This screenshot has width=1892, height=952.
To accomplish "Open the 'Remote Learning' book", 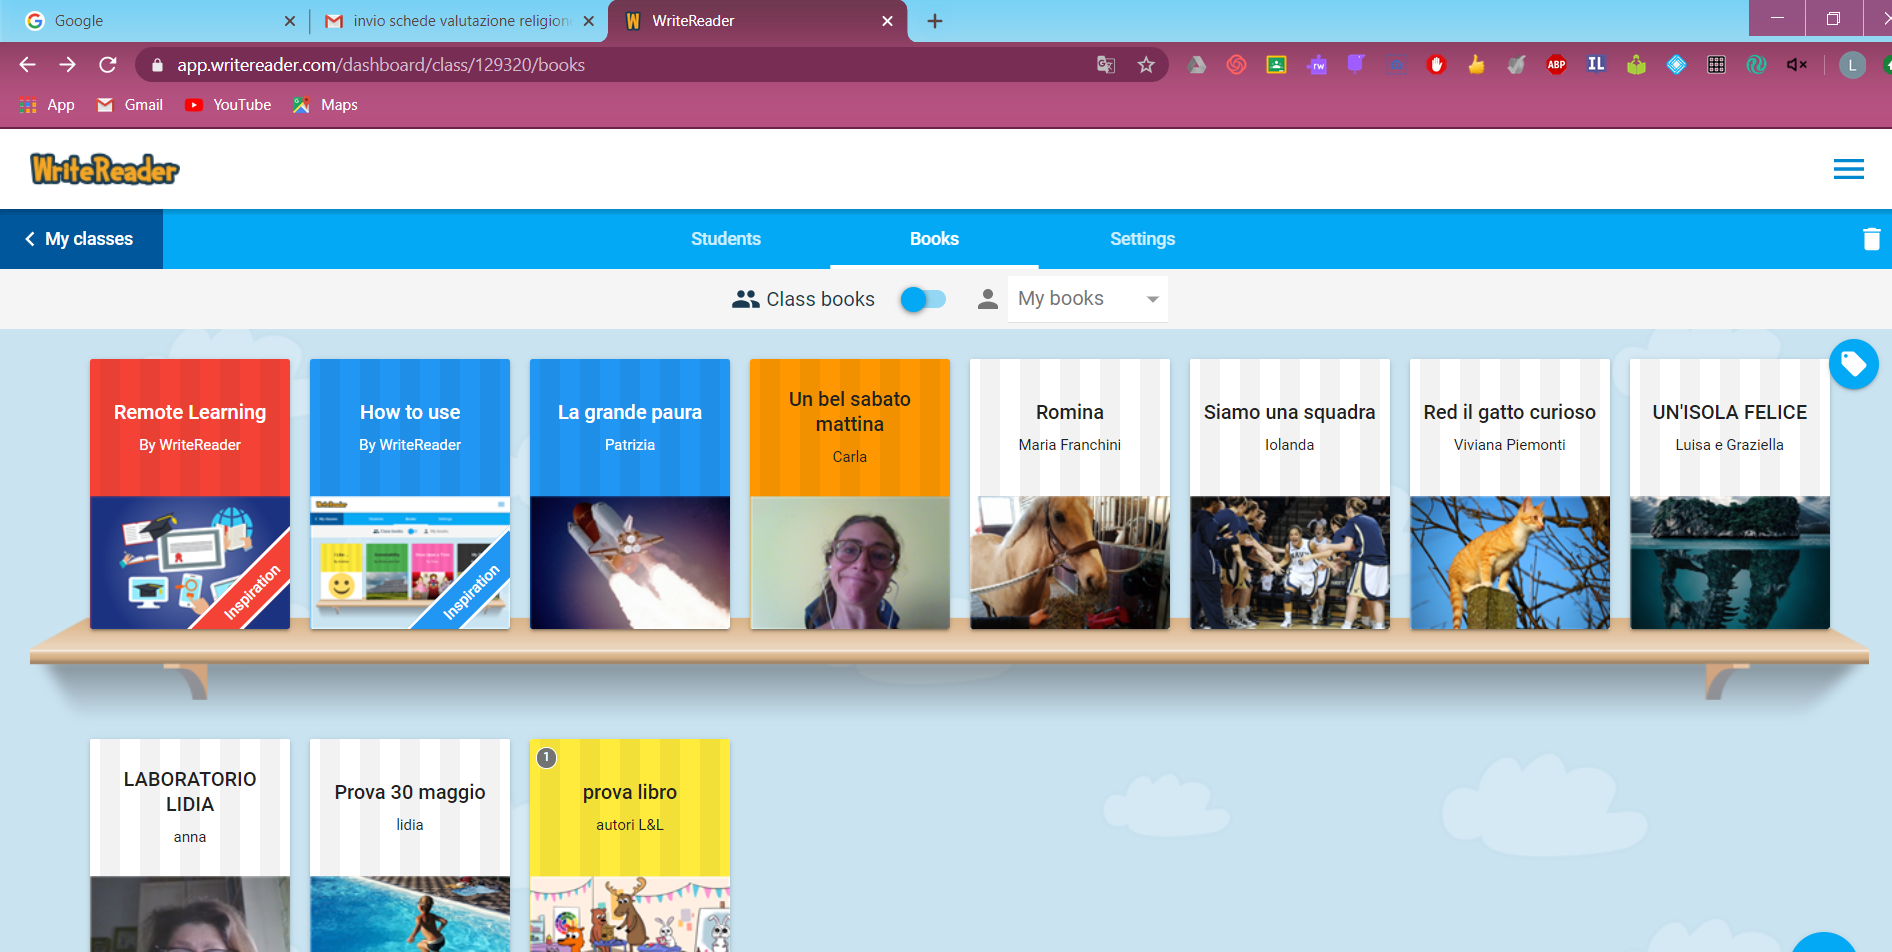I will click(190, 494).
